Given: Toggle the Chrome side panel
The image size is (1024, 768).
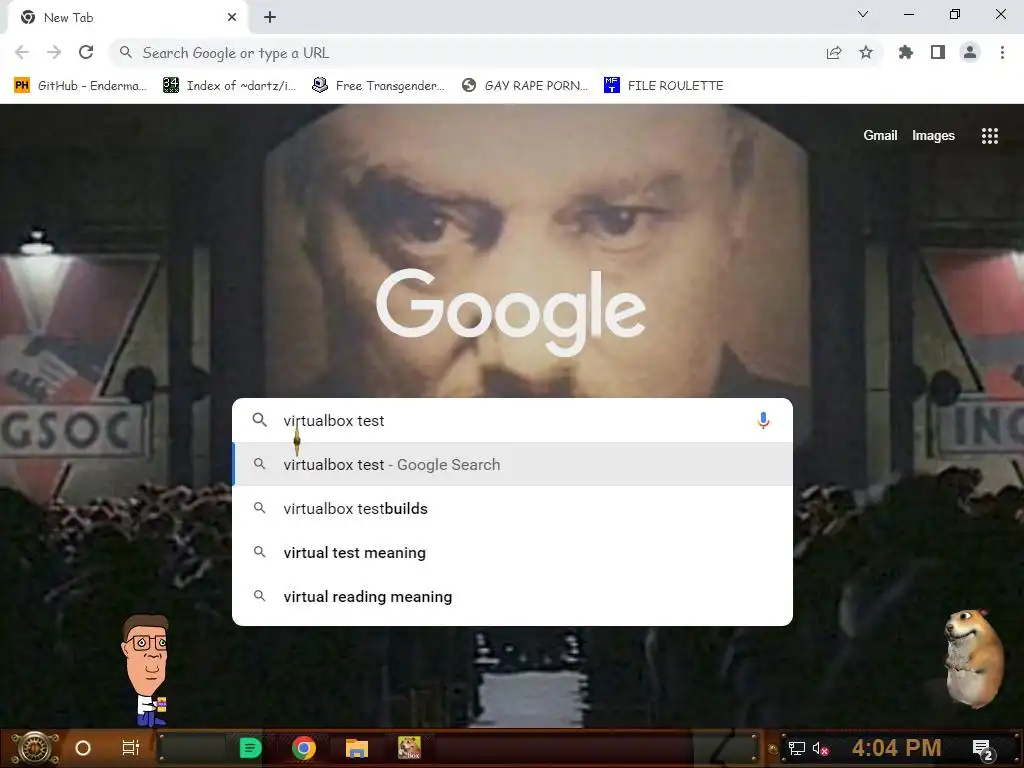Looking at the screenshot, I should tap(938, 52).
